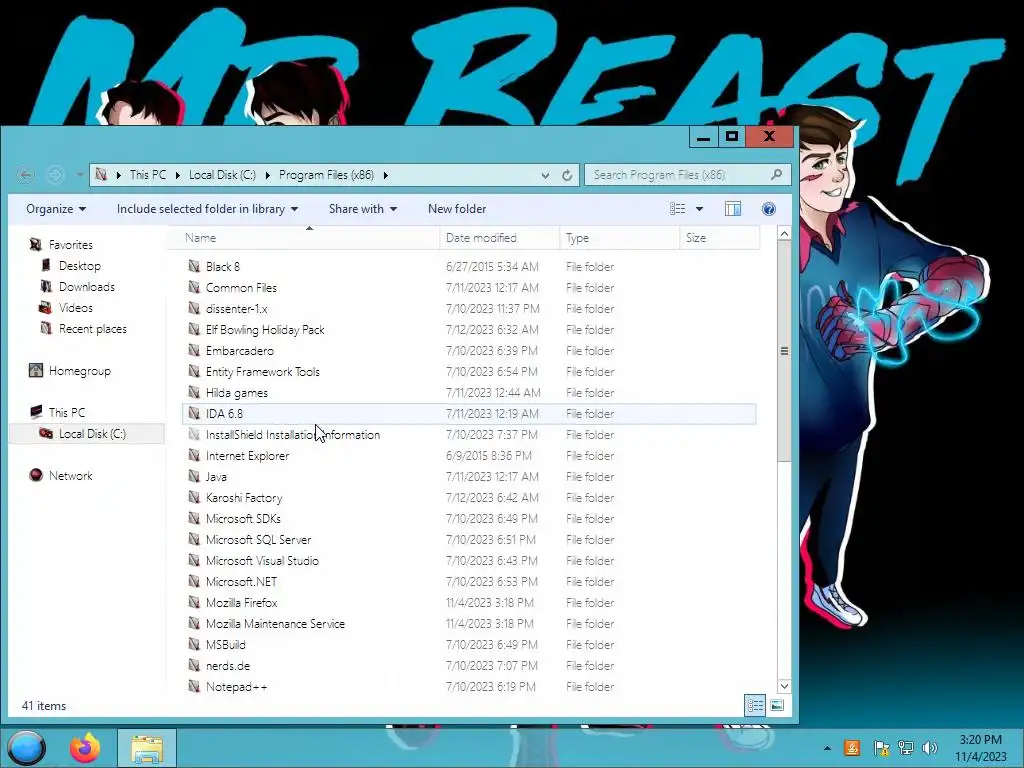The height and width of the screenshot is (768, 1024).
Task: Open the more view options dropdown arrow
Action: tap(699, 209)
